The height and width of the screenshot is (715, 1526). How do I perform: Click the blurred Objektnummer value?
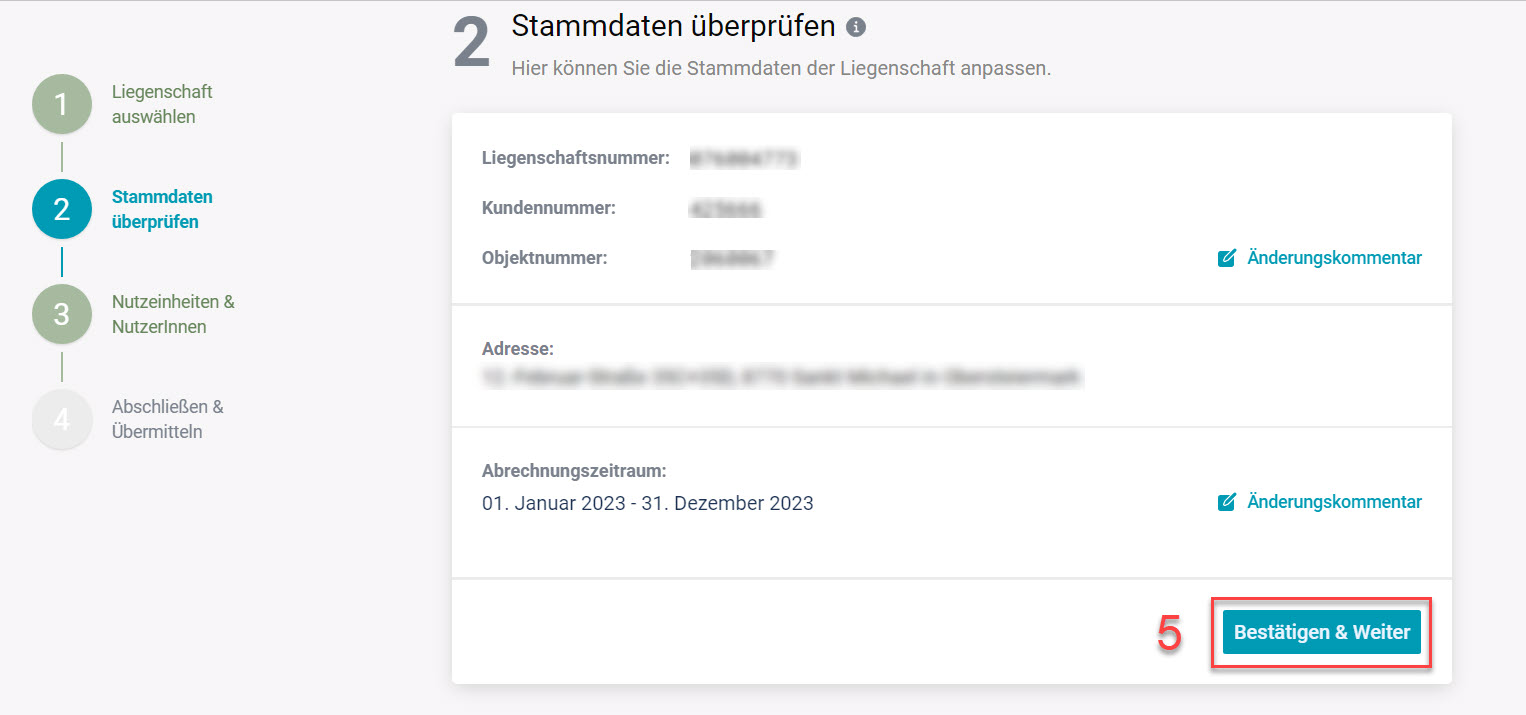pyautogui.click(x=732, y=258)
